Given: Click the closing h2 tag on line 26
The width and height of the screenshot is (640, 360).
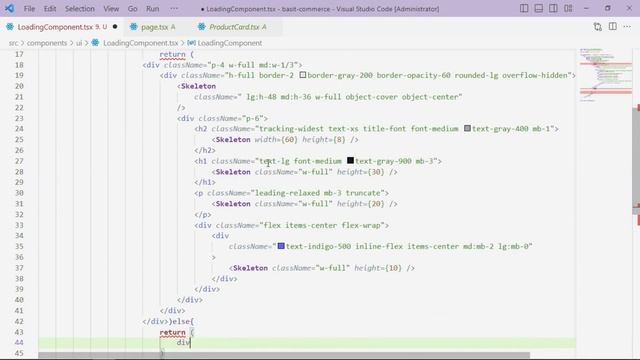Looking at the screenshot, I should click(205, 150).
